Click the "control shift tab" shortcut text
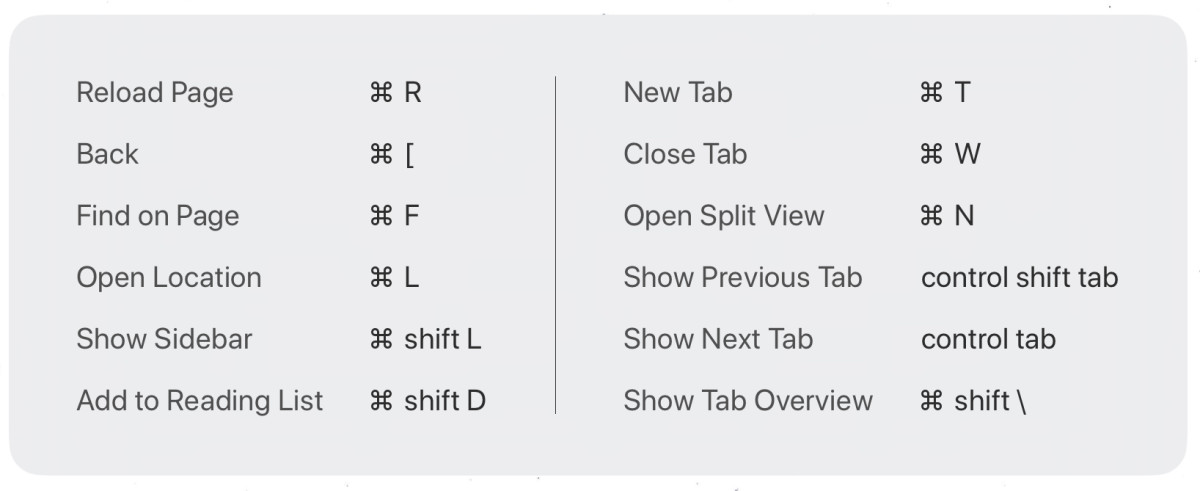 [x=1019, y=278]
